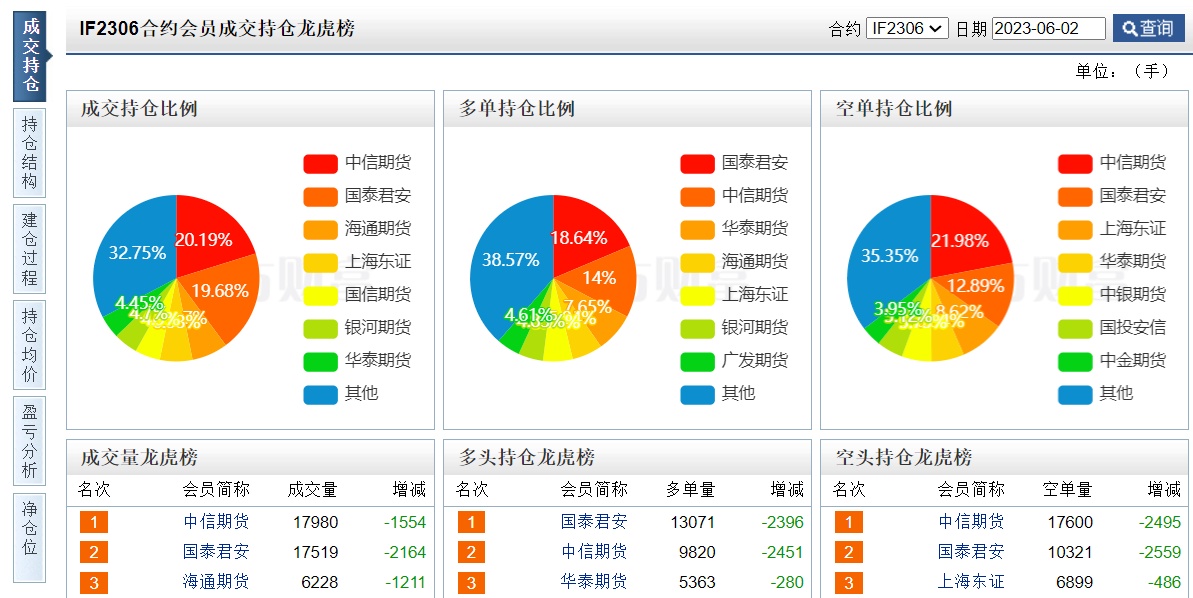Open the 建仓过程 sidebar tab
The image size is (1193, 598).
pyautogui.click(x=30, y=249)
